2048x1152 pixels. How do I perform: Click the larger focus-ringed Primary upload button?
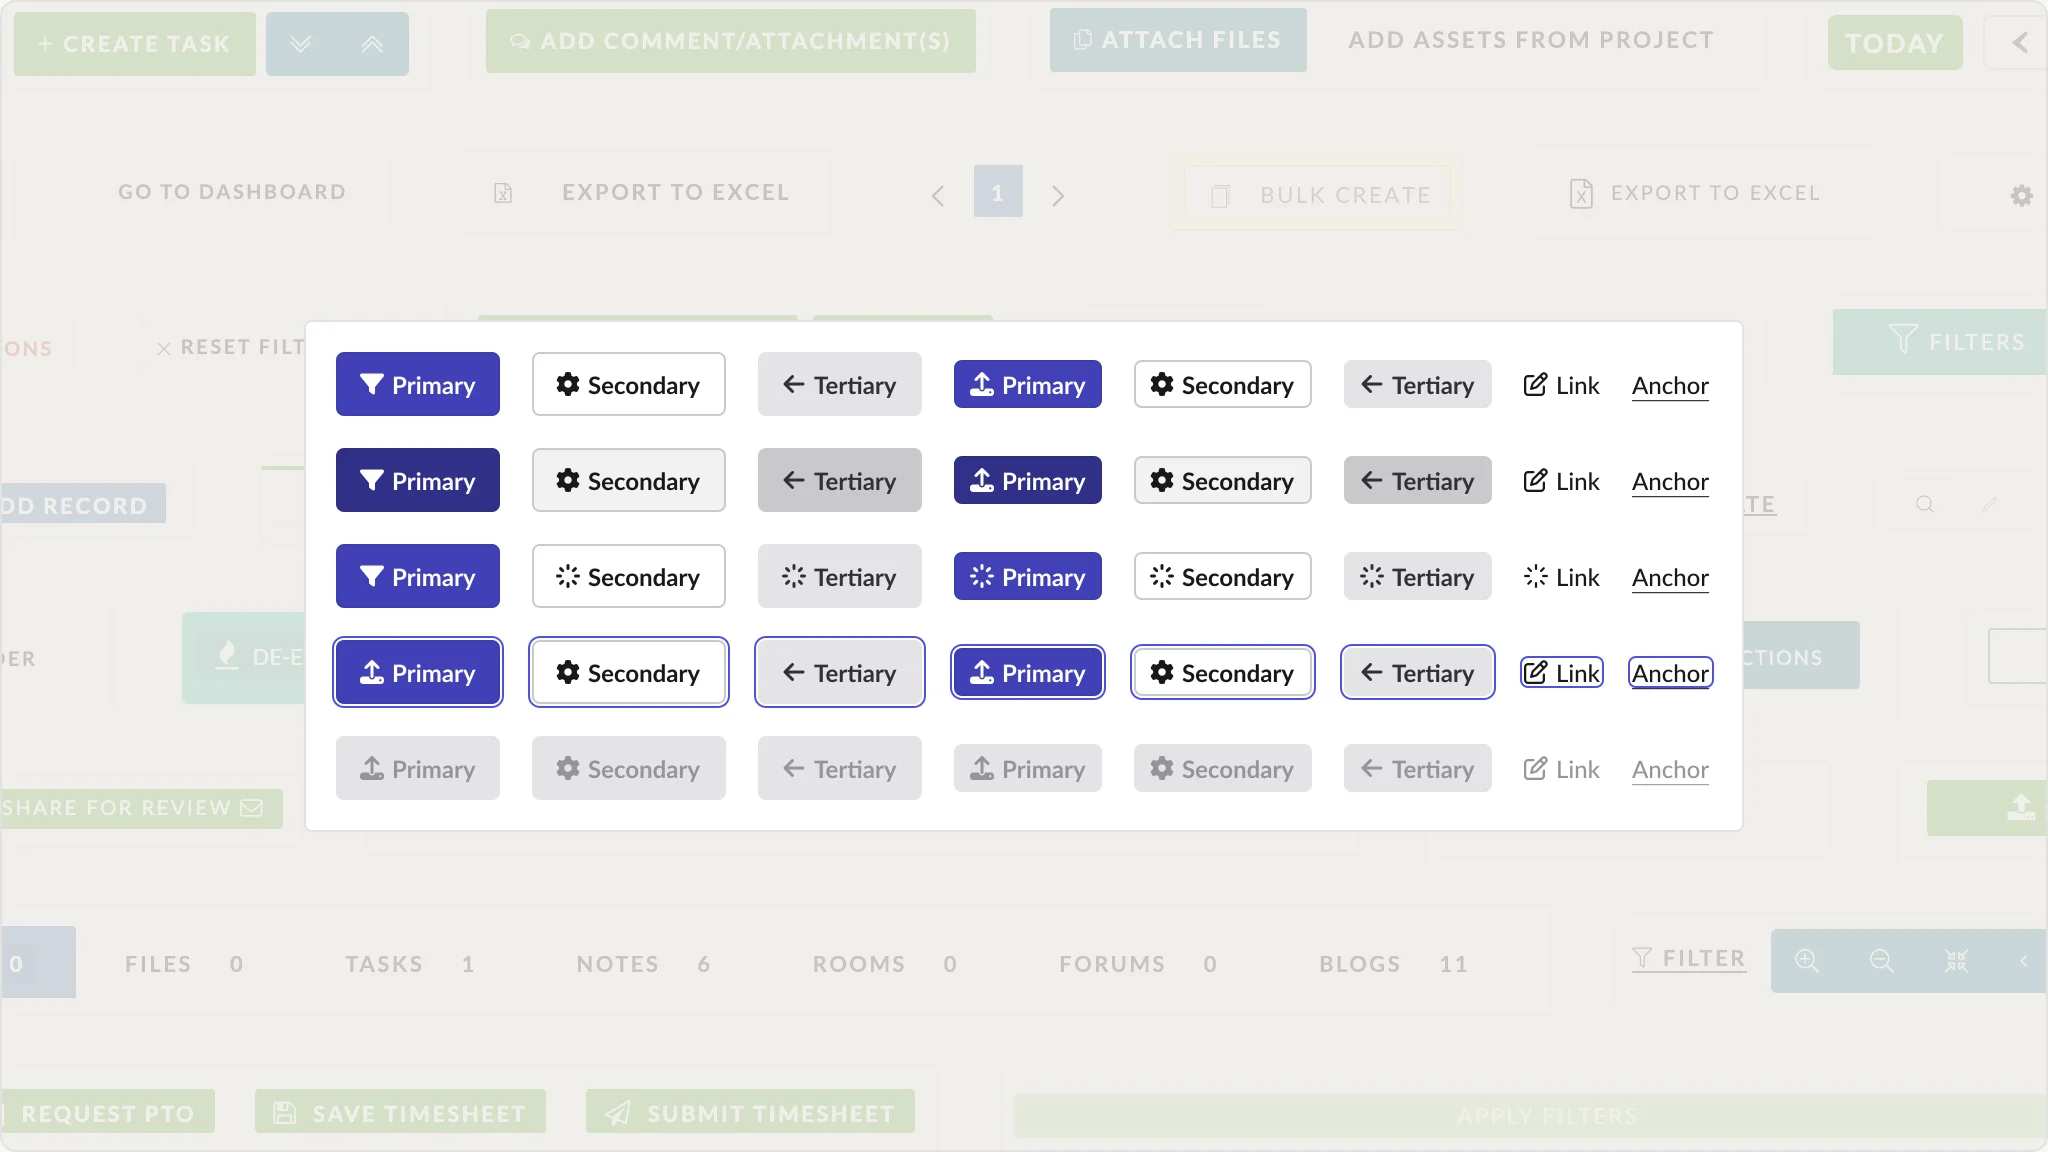click(418, 672)
